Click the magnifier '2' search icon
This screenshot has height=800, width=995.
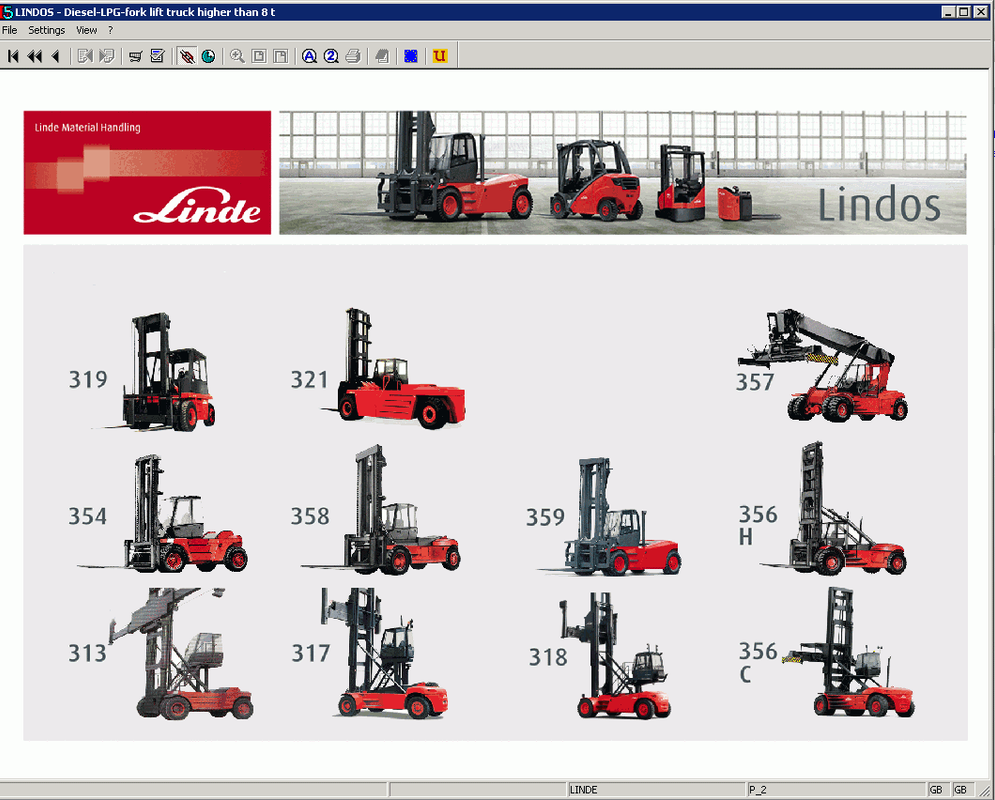[331, 56]
